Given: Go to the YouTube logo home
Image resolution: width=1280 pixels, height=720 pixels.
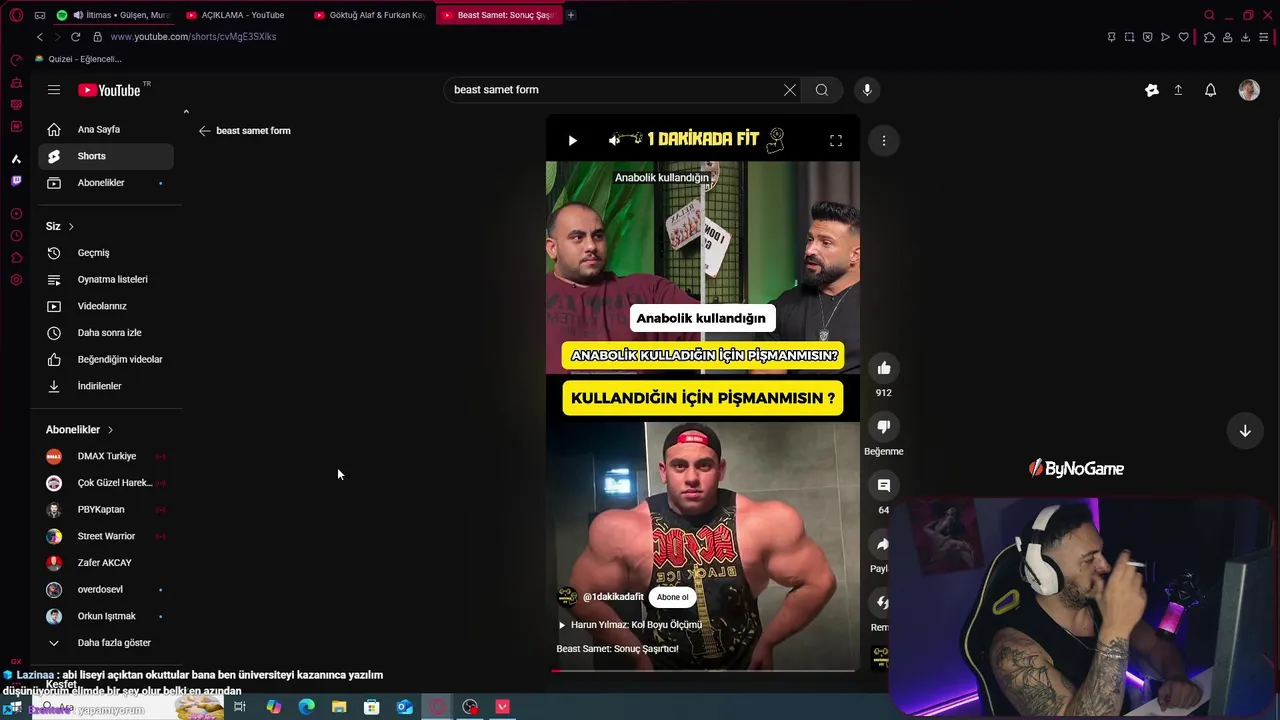Looking at the screenshot, I should (x=109, y=90).
